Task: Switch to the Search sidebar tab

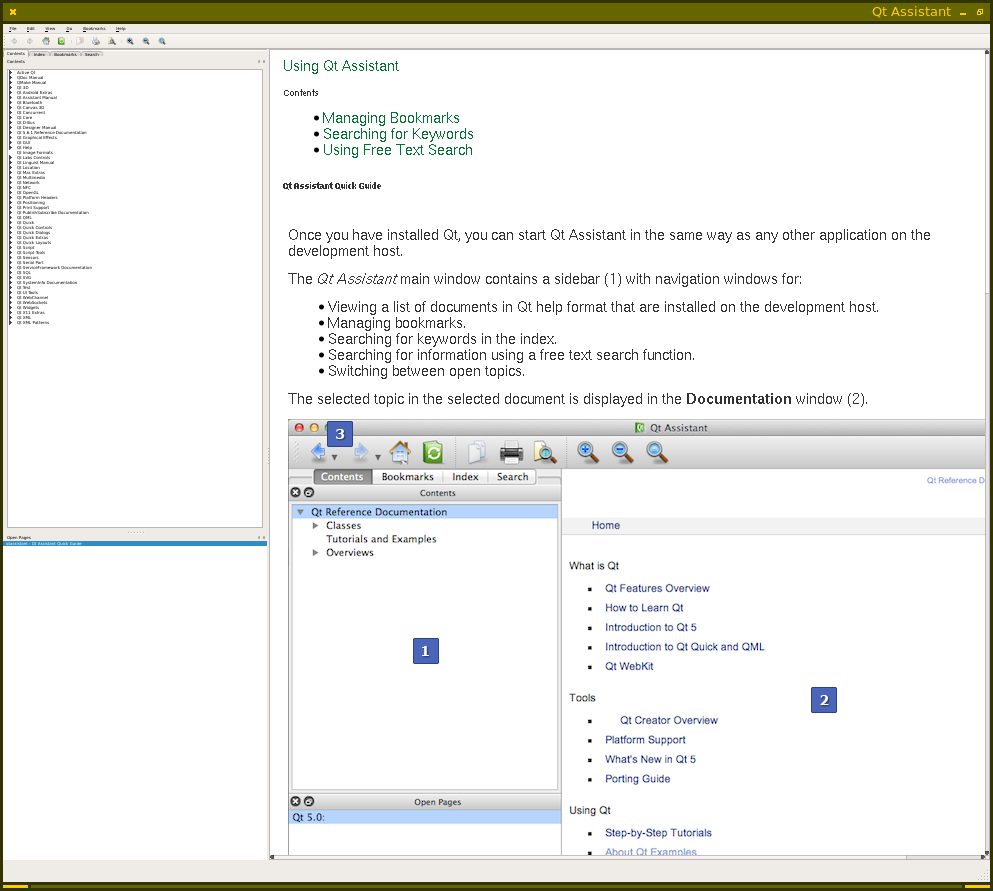Action: [92, 54]
